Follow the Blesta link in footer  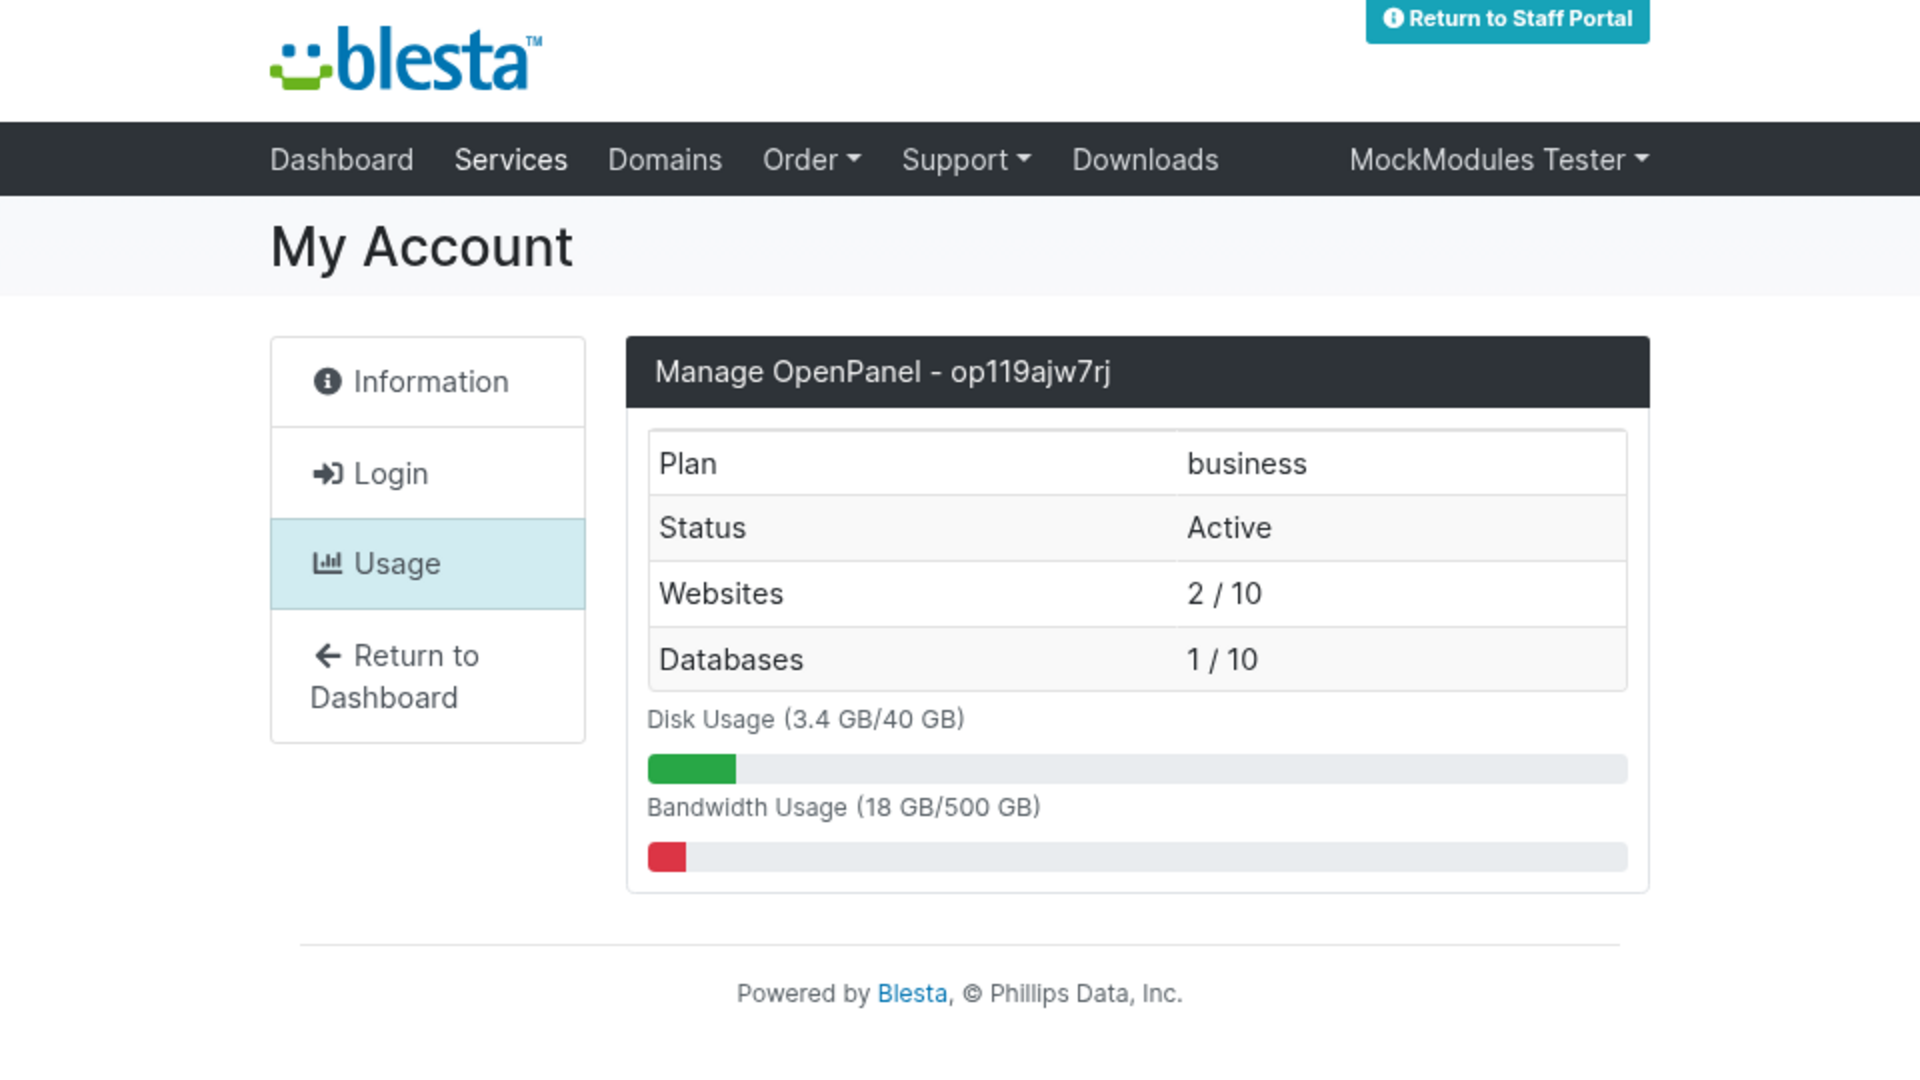[x=912, y=993]
